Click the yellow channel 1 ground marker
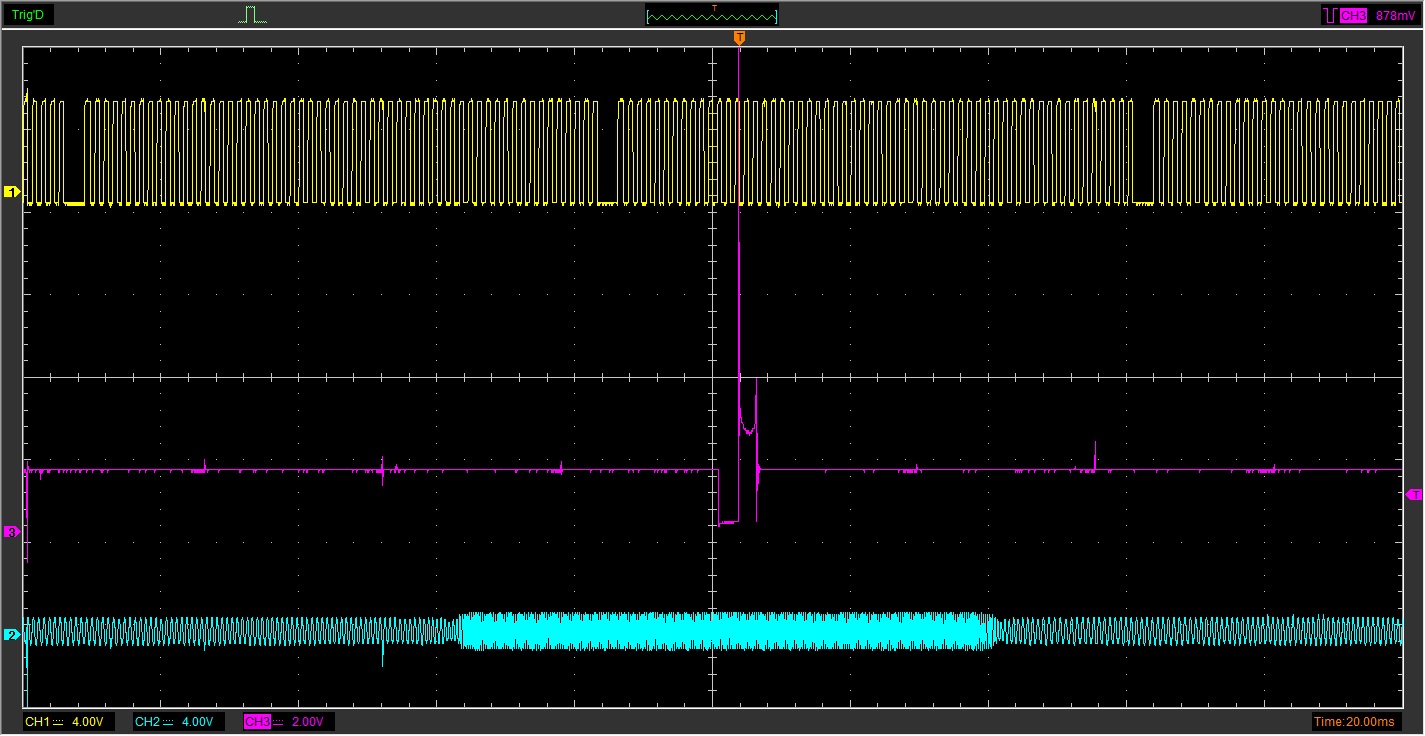This screenshot has width=1425, height=736. pyautogui.click(x=12, y=191)
